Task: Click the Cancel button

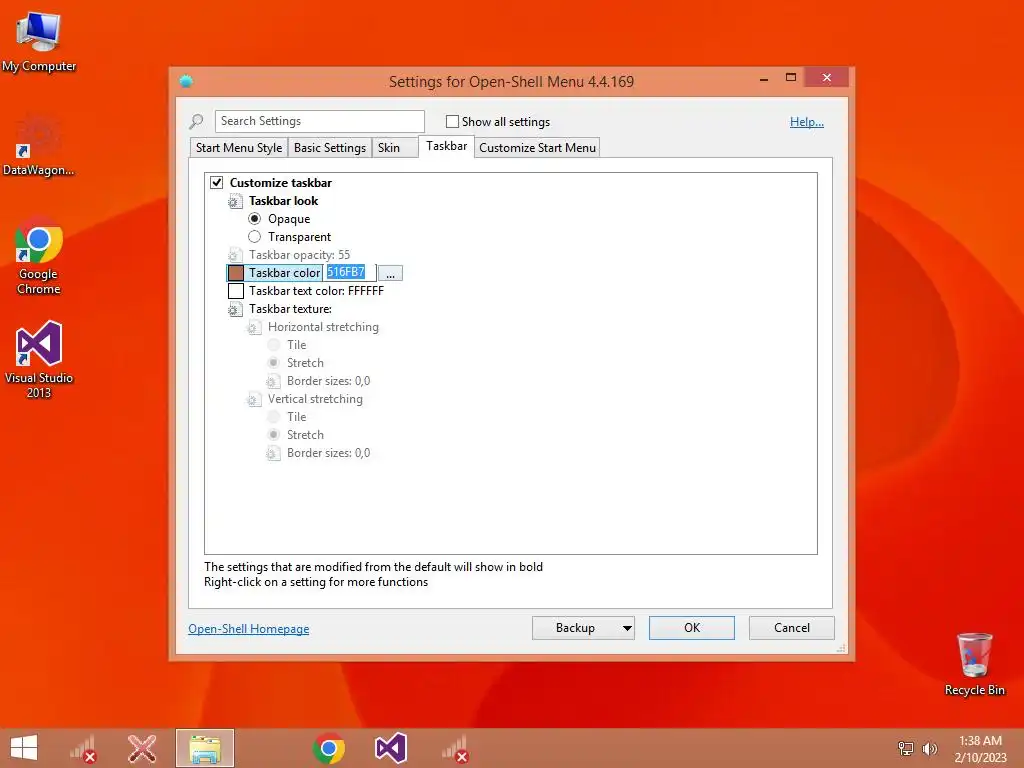Action: pos(792,628)
